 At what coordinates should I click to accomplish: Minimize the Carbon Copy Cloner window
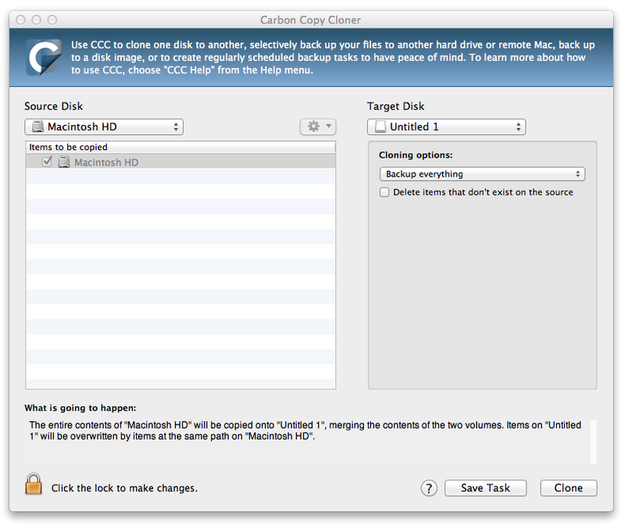coord(36,20)
